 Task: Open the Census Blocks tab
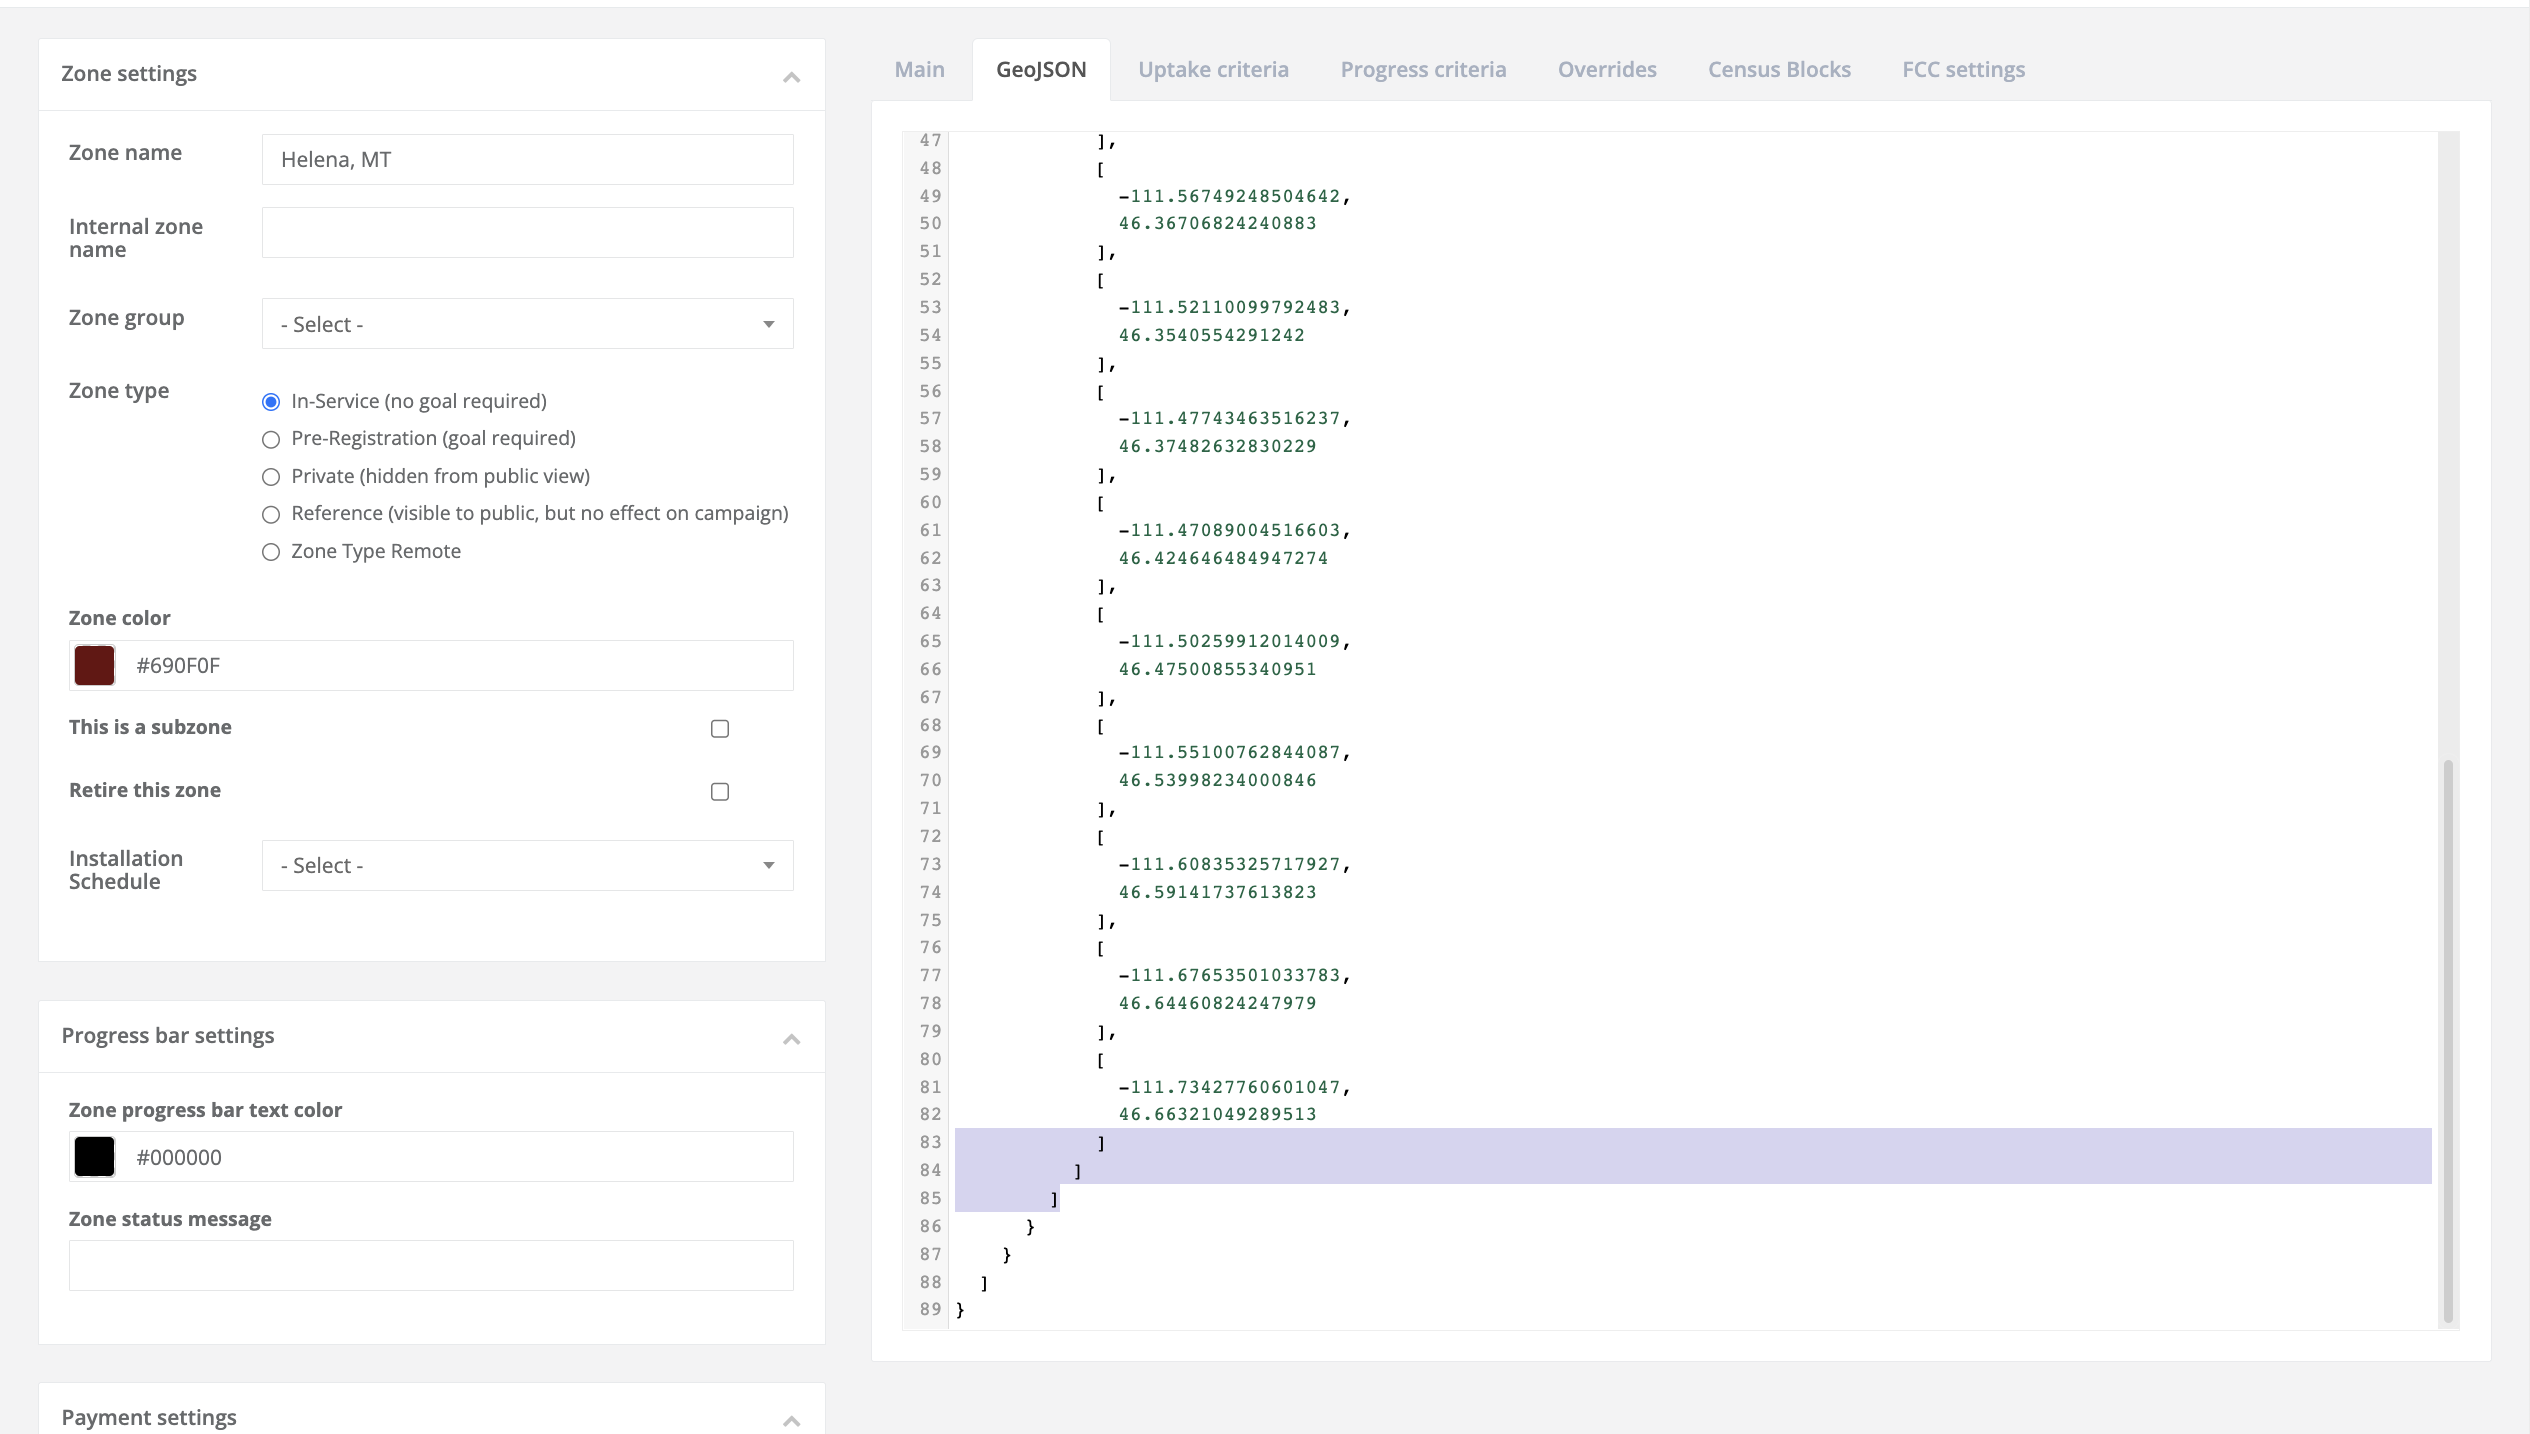(1778, 69)
